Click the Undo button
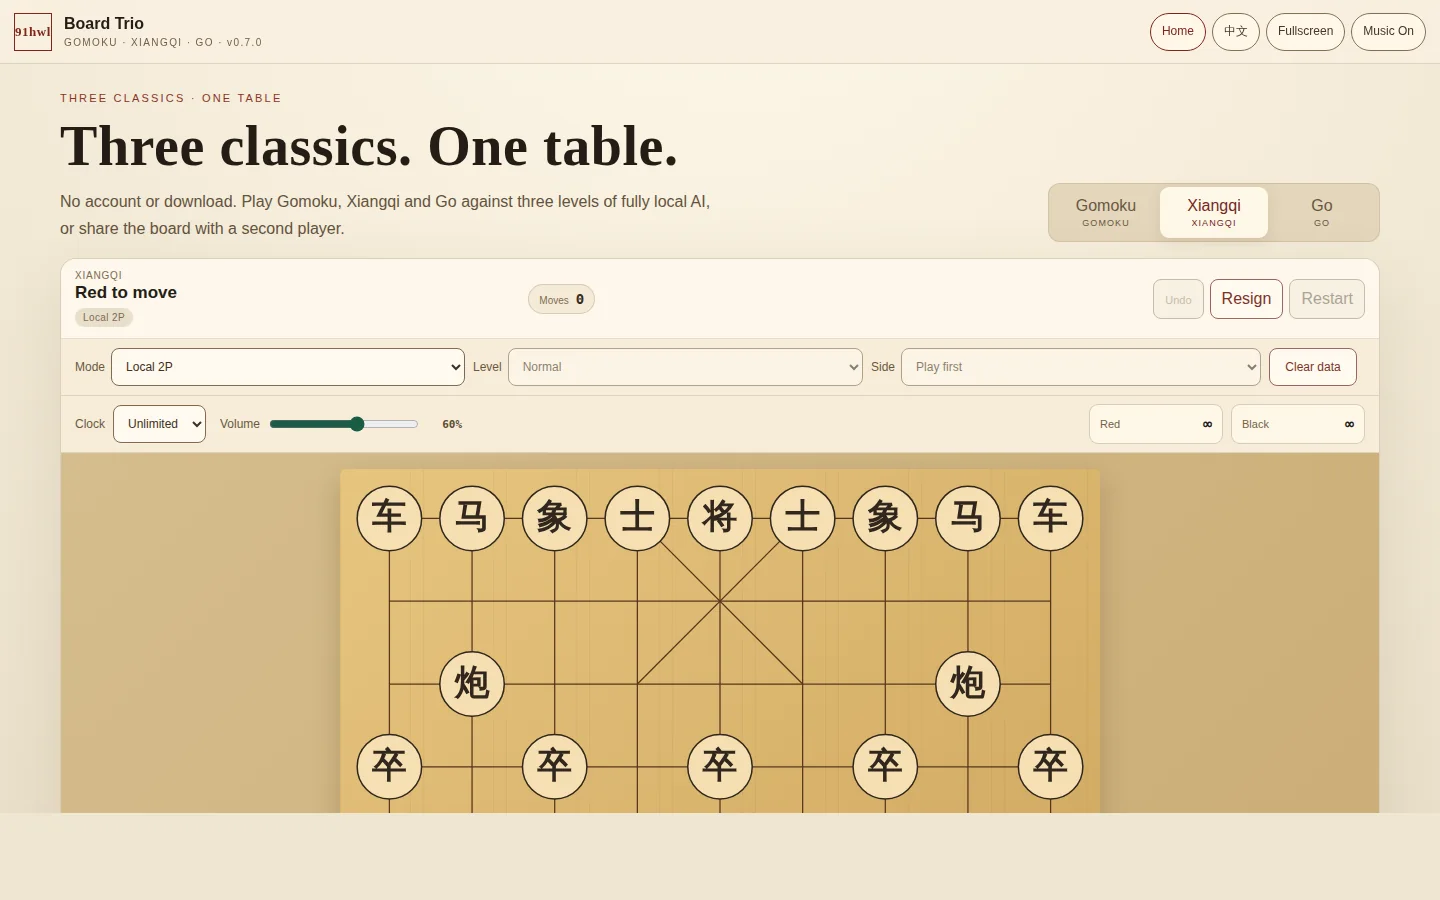 pos(1178,299)
